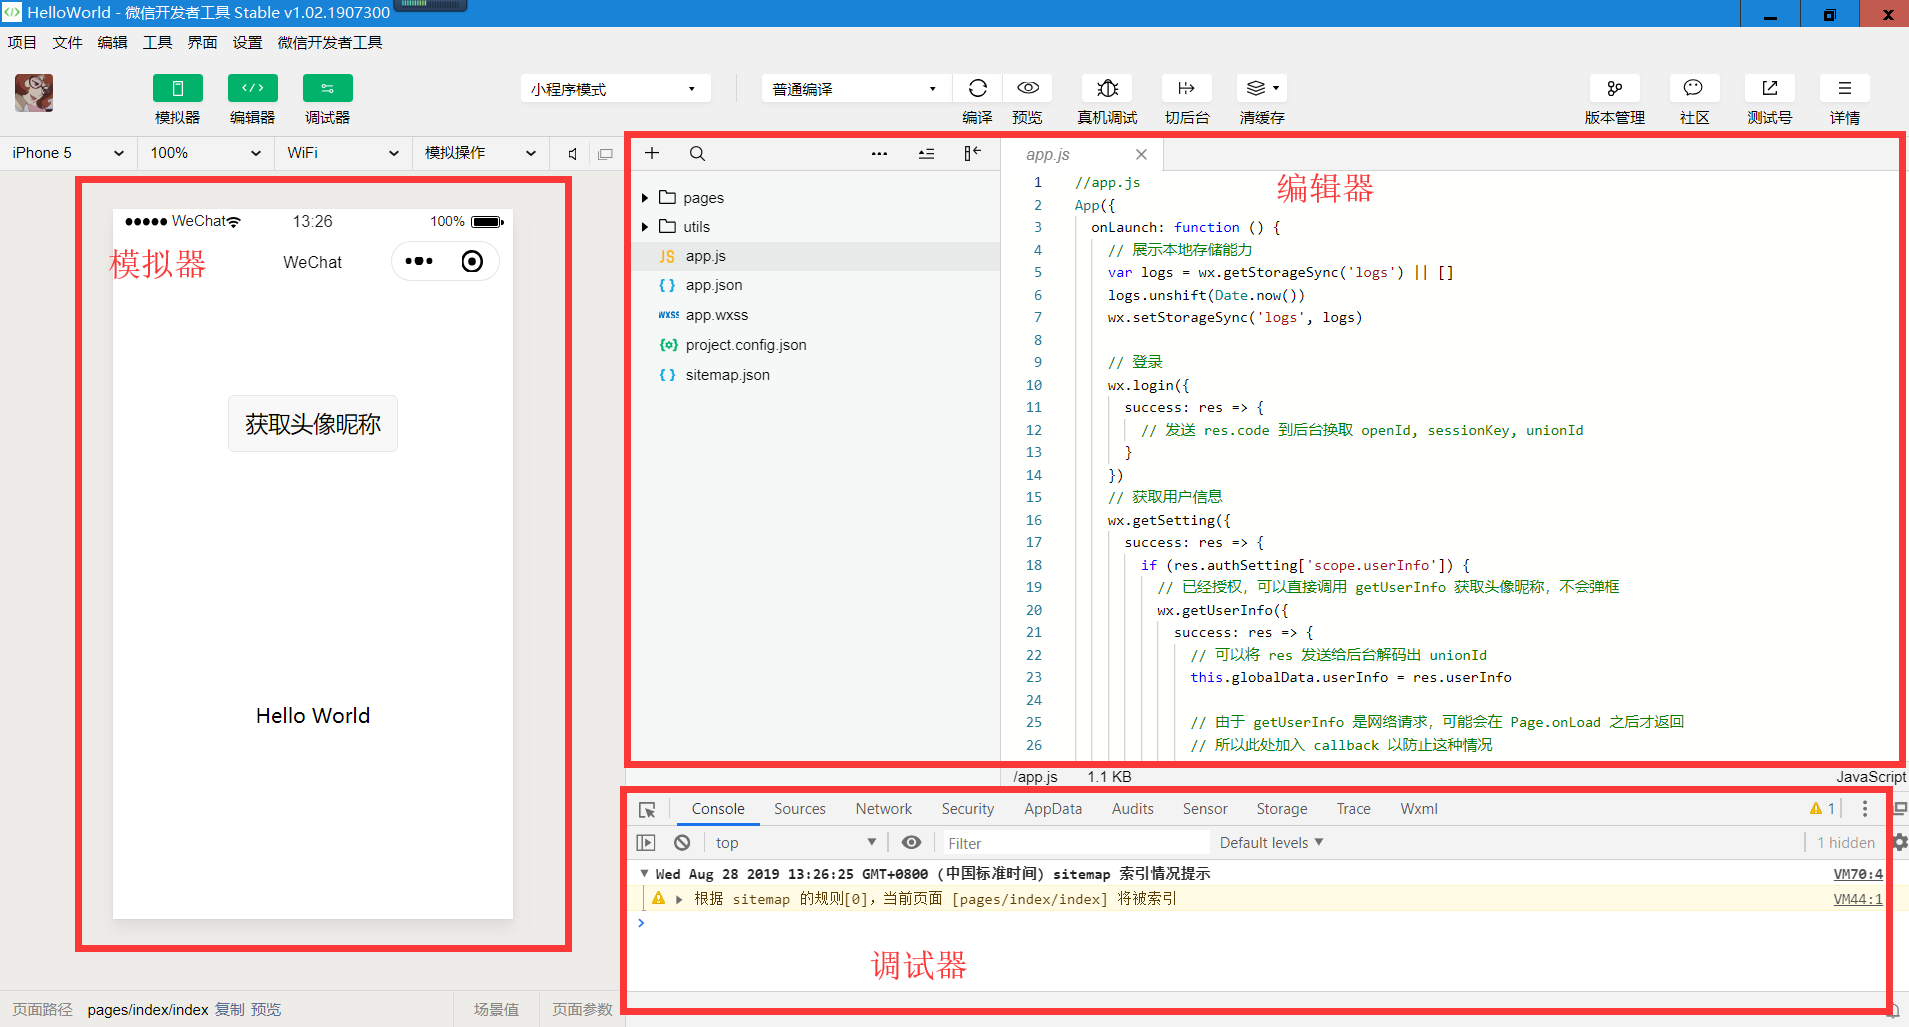Expand the utils folder
Viewport: 1909px width, 1027px height.
point(645,227)
